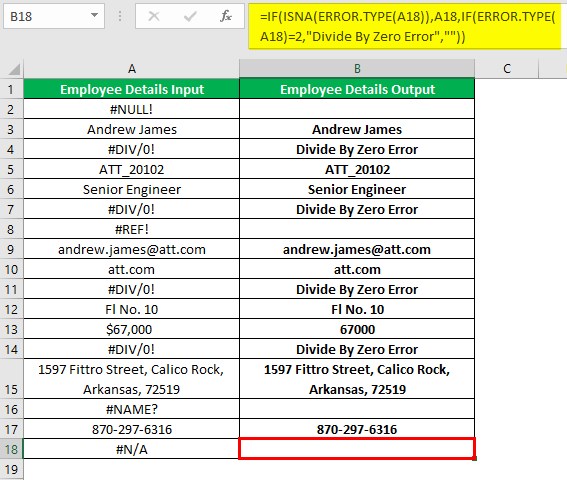Open the Name Box dropdown arrow
The image size is (567, 480).
pyautogui.click(x=94, y=16)
